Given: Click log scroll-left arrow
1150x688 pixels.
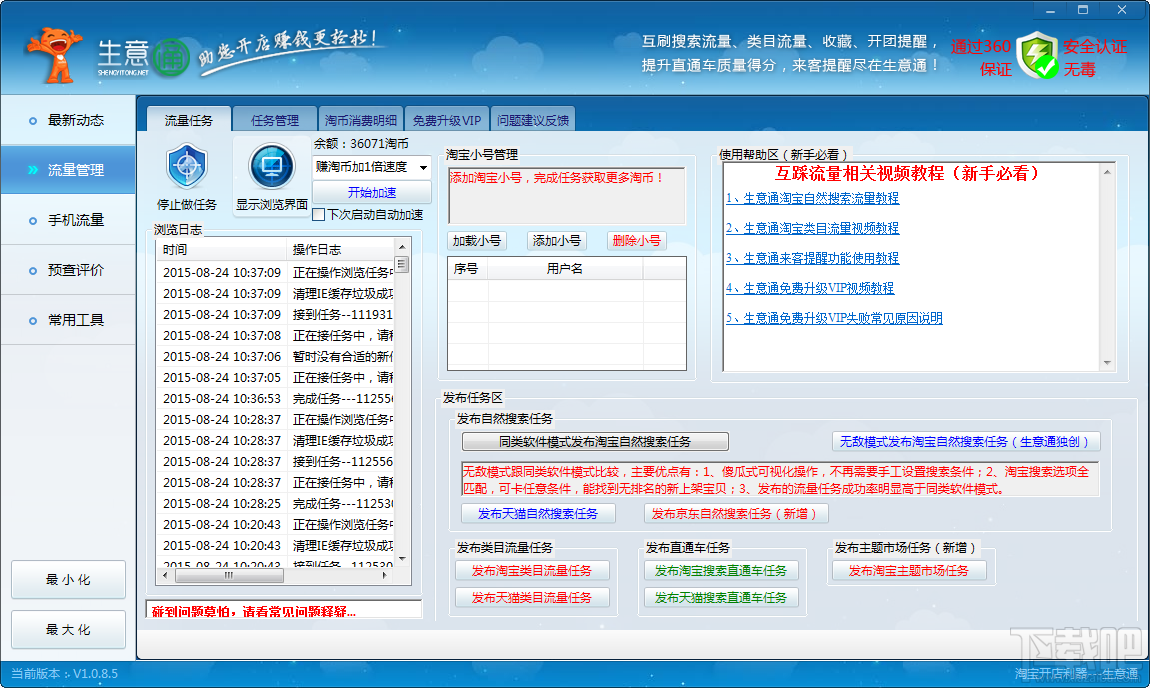Looking at the screenshot, I should [x=164, y=576].
